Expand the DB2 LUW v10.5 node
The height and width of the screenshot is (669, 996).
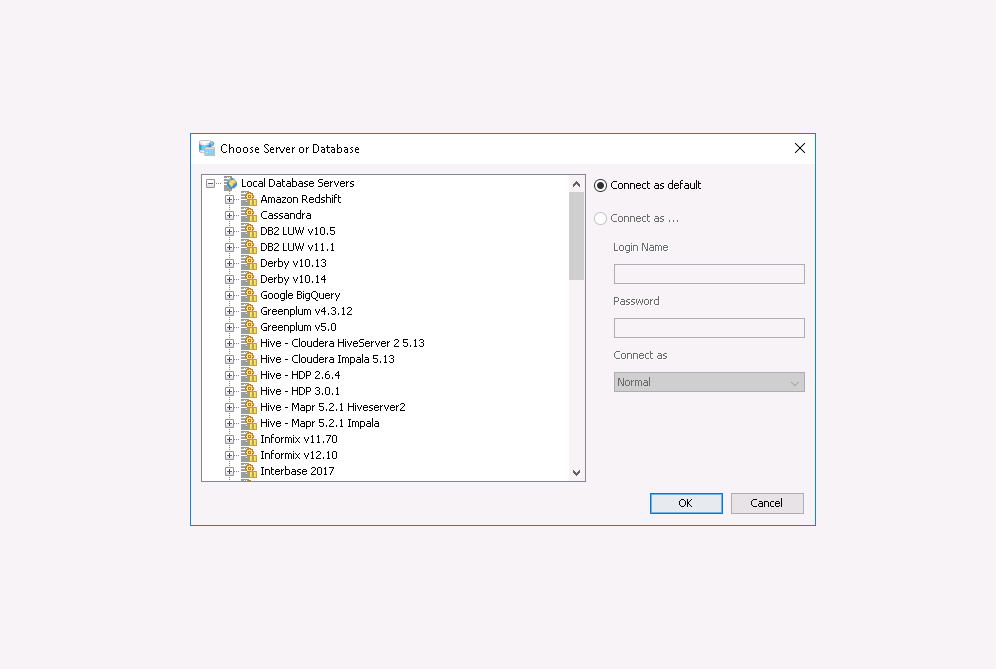[x=229, y=231]
